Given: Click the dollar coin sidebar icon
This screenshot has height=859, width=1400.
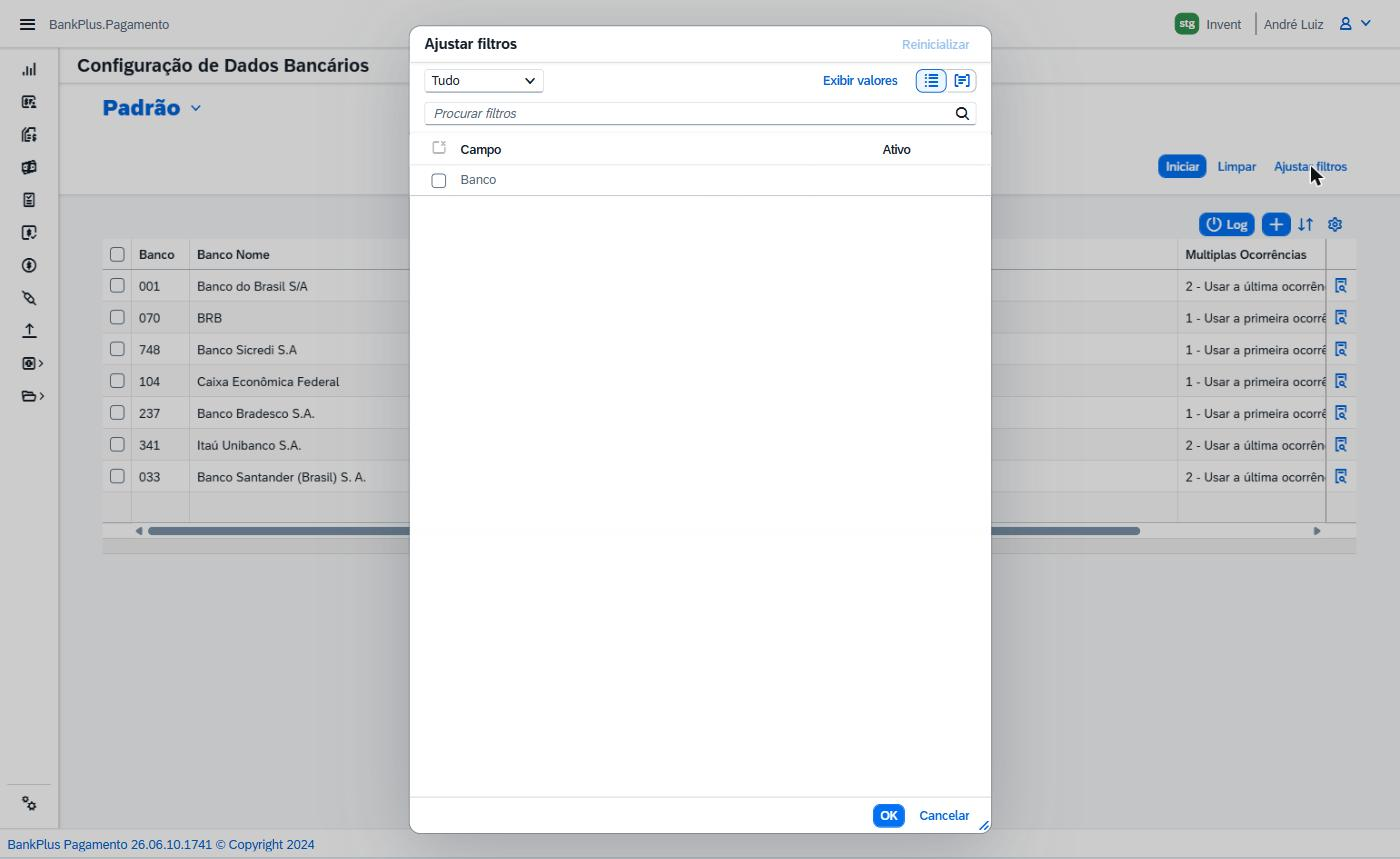Looking at the screenshot, I should click(x=29, y=265).
